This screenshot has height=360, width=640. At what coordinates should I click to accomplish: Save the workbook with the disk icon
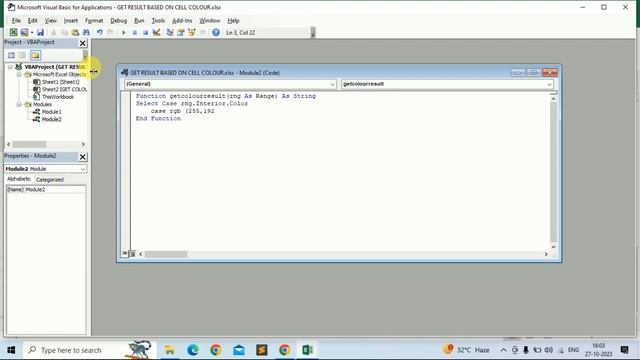(x=40, y=32)
